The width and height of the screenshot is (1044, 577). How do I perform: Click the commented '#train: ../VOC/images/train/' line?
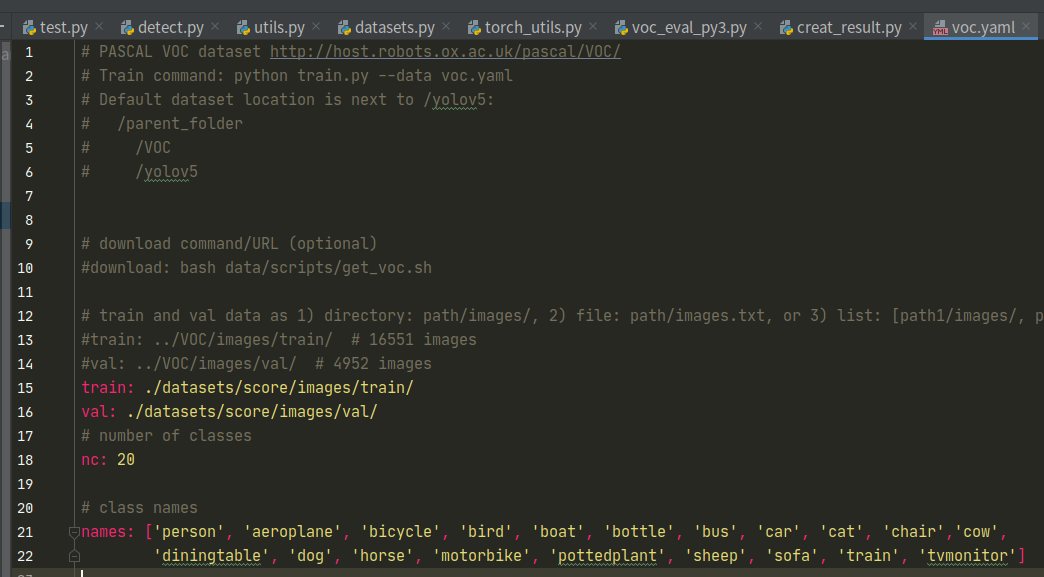279,339
